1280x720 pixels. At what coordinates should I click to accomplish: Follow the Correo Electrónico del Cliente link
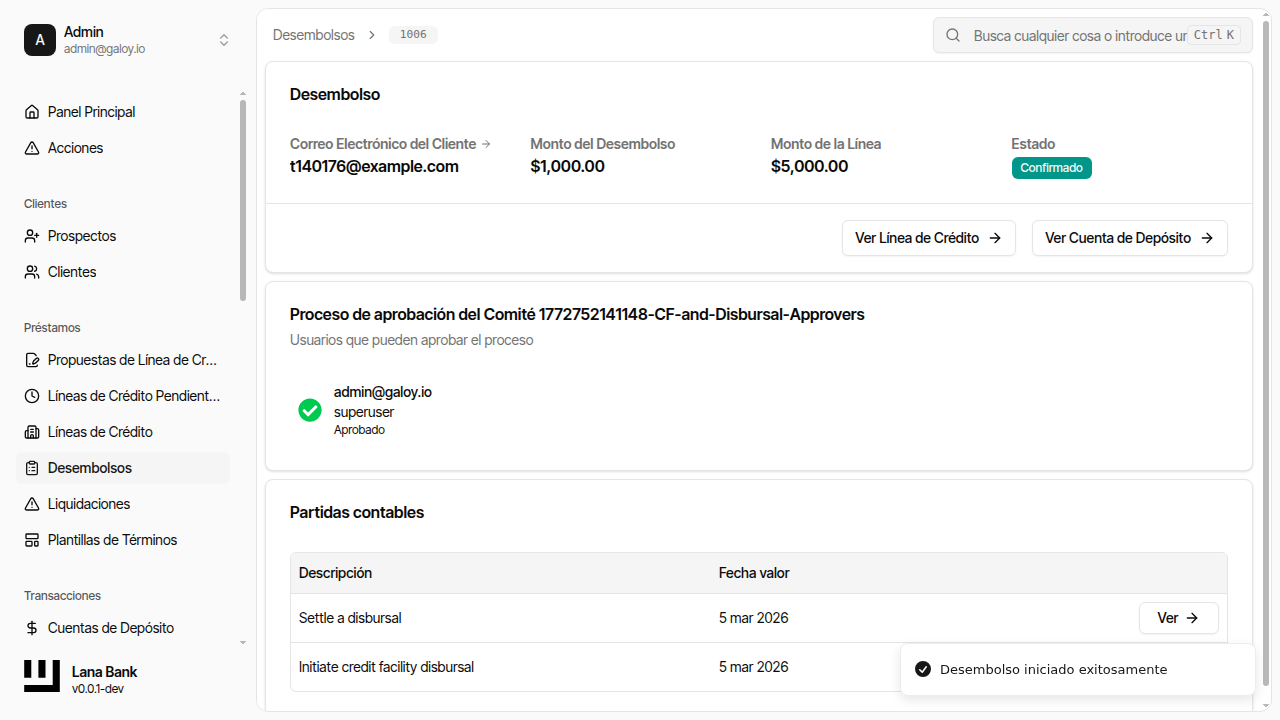[x=390, y=144]
